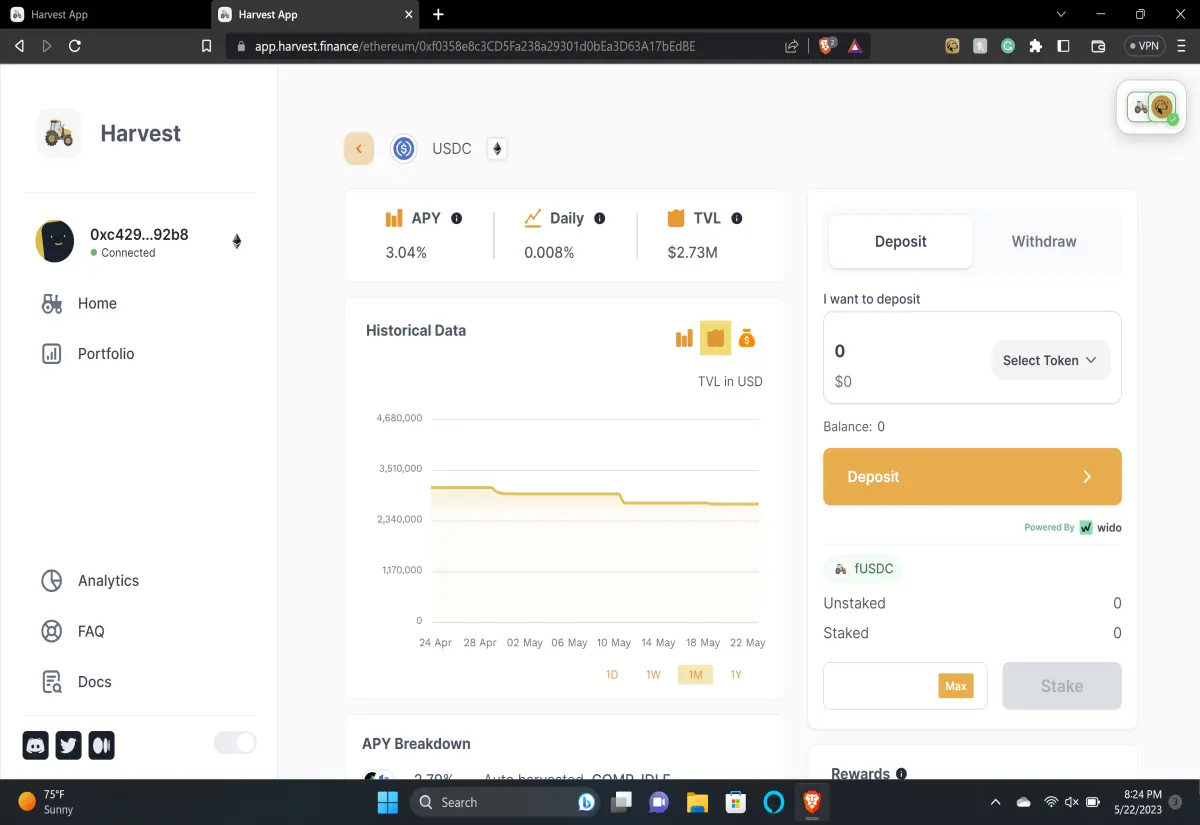1200x825 pixels.
Task: Show APY bar chart in Historical Data
Action: coord(684,338)
